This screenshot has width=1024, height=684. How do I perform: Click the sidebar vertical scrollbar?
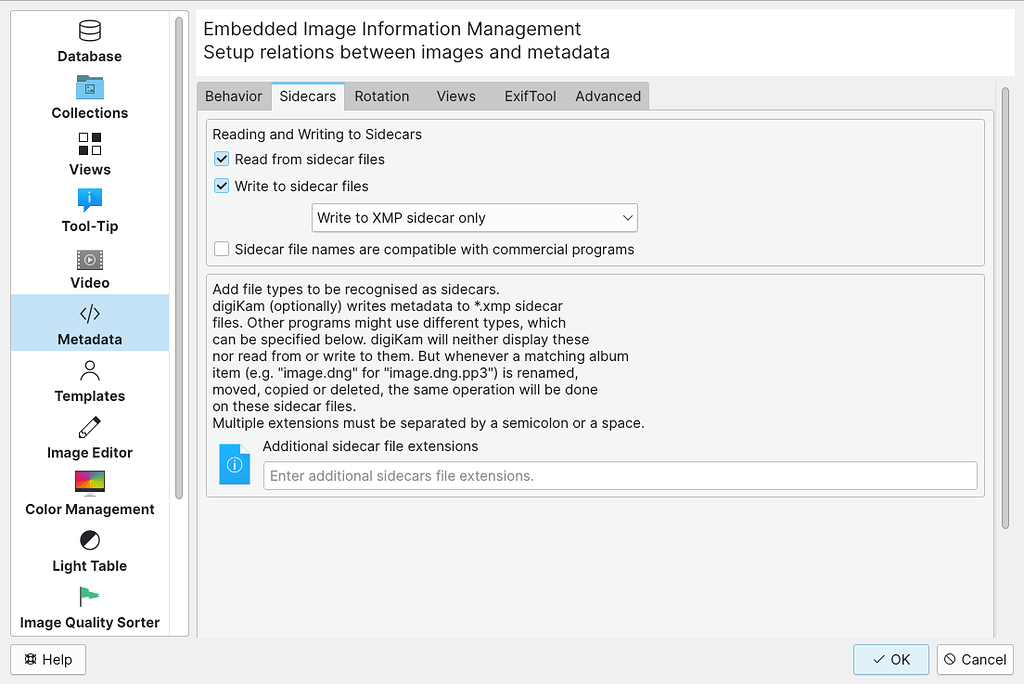coord(179,258)
